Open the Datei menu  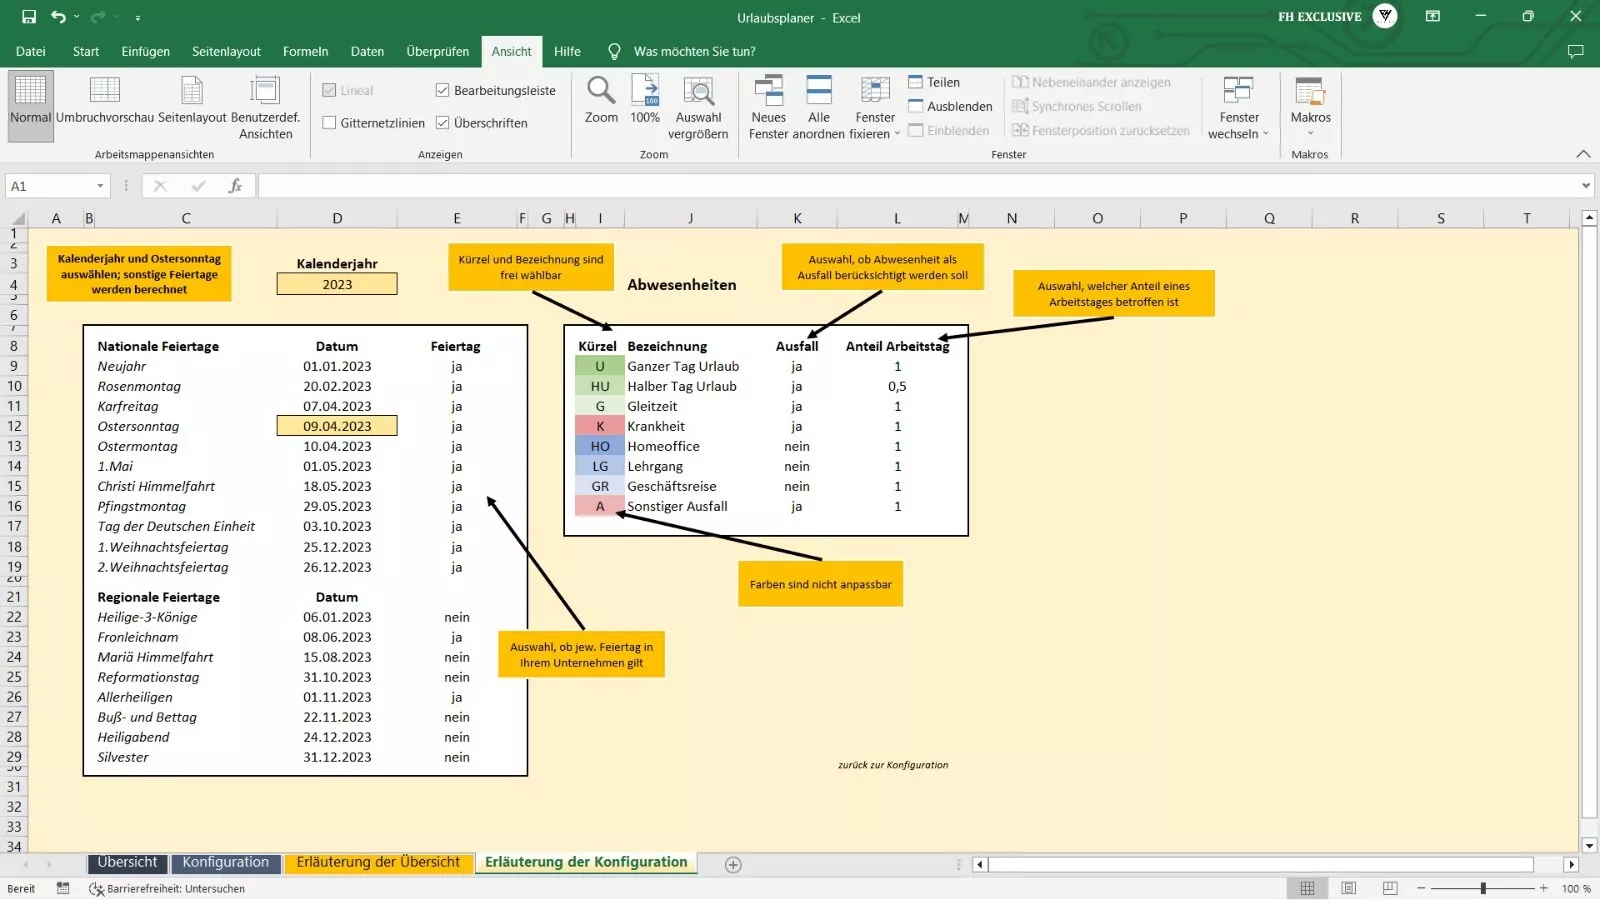pyautogui.click(x=30, y=51)
